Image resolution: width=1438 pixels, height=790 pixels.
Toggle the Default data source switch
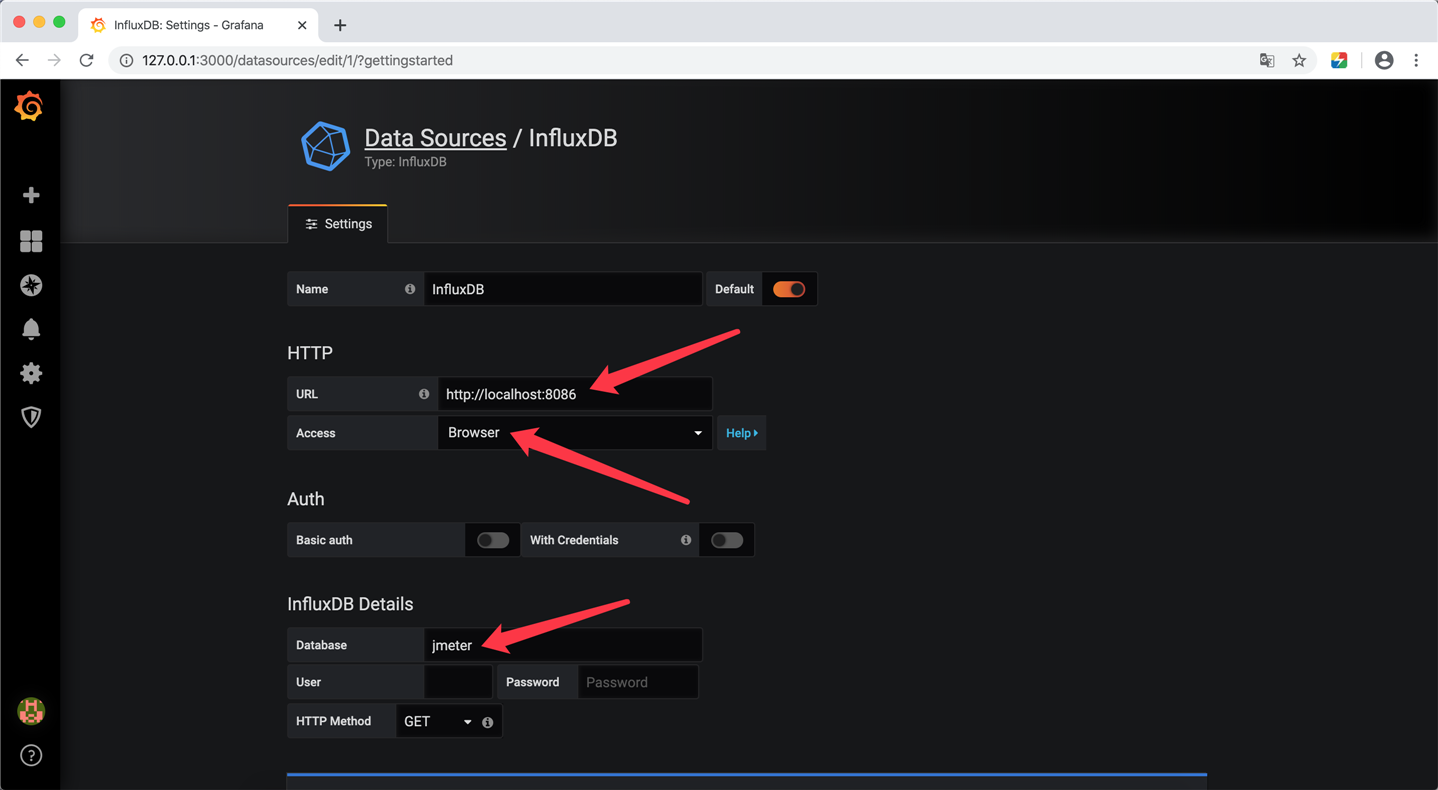coord(789,289)
